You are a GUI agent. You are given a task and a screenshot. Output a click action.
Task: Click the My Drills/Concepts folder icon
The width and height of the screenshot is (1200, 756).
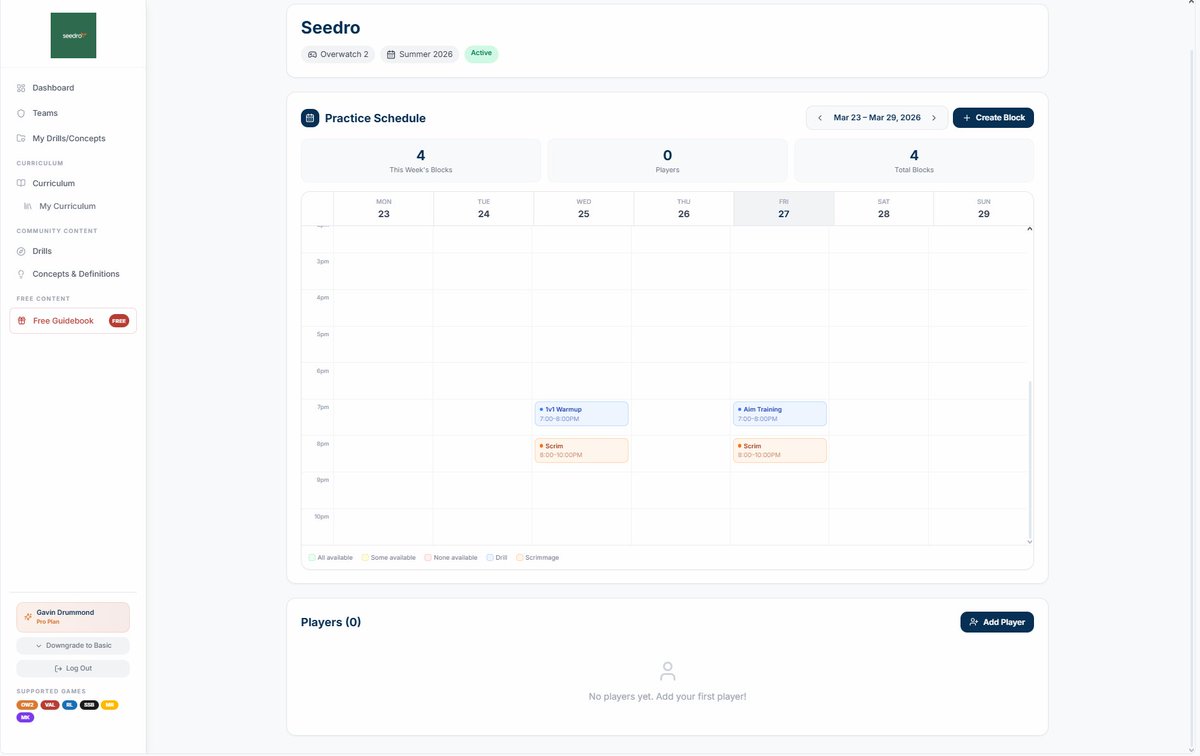tap(21, 138)
